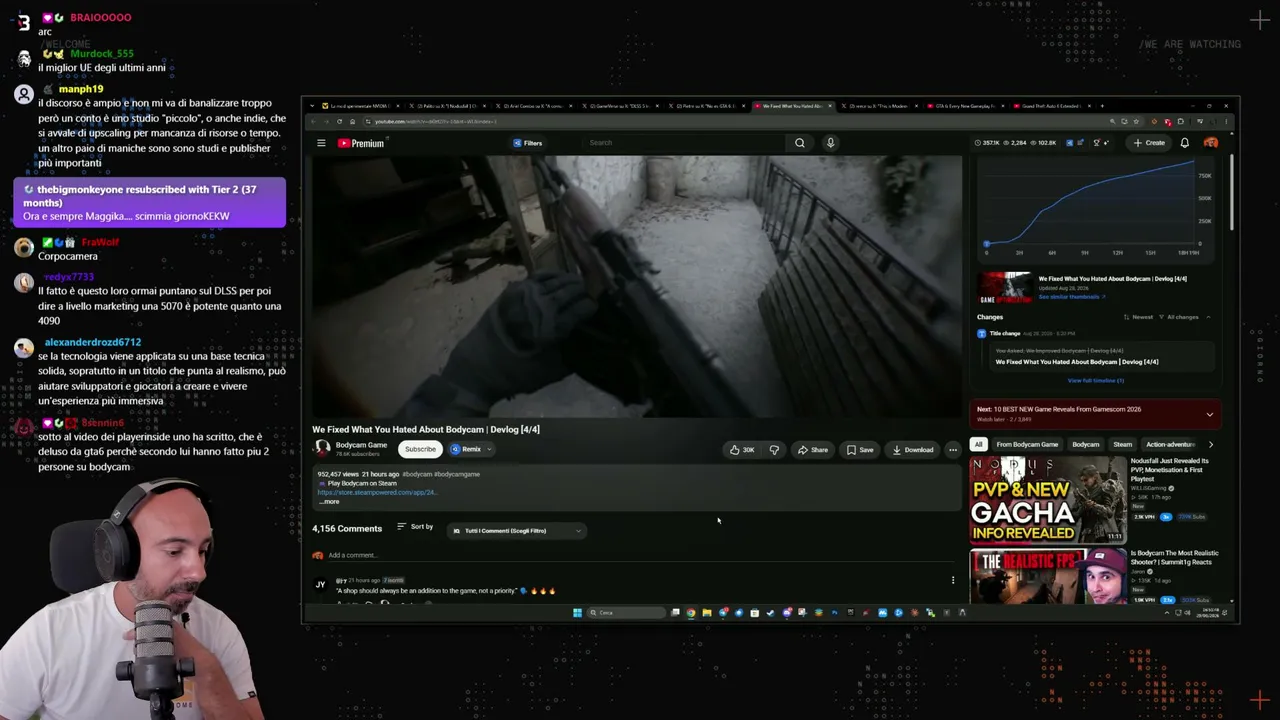The width and height of the screenshot is (1280, 720).
Task: Show more chips with the right arrow
Action: click(1211, 445)
